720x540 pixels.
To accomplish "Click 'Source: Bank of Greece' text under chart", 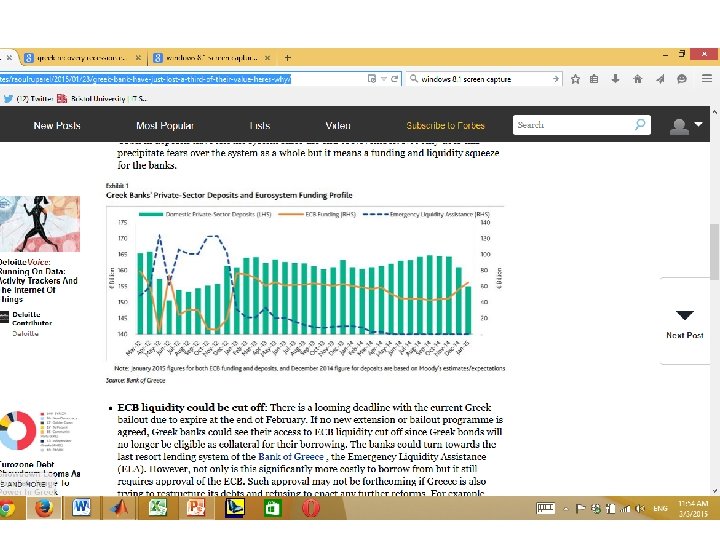I will [135, 380].
